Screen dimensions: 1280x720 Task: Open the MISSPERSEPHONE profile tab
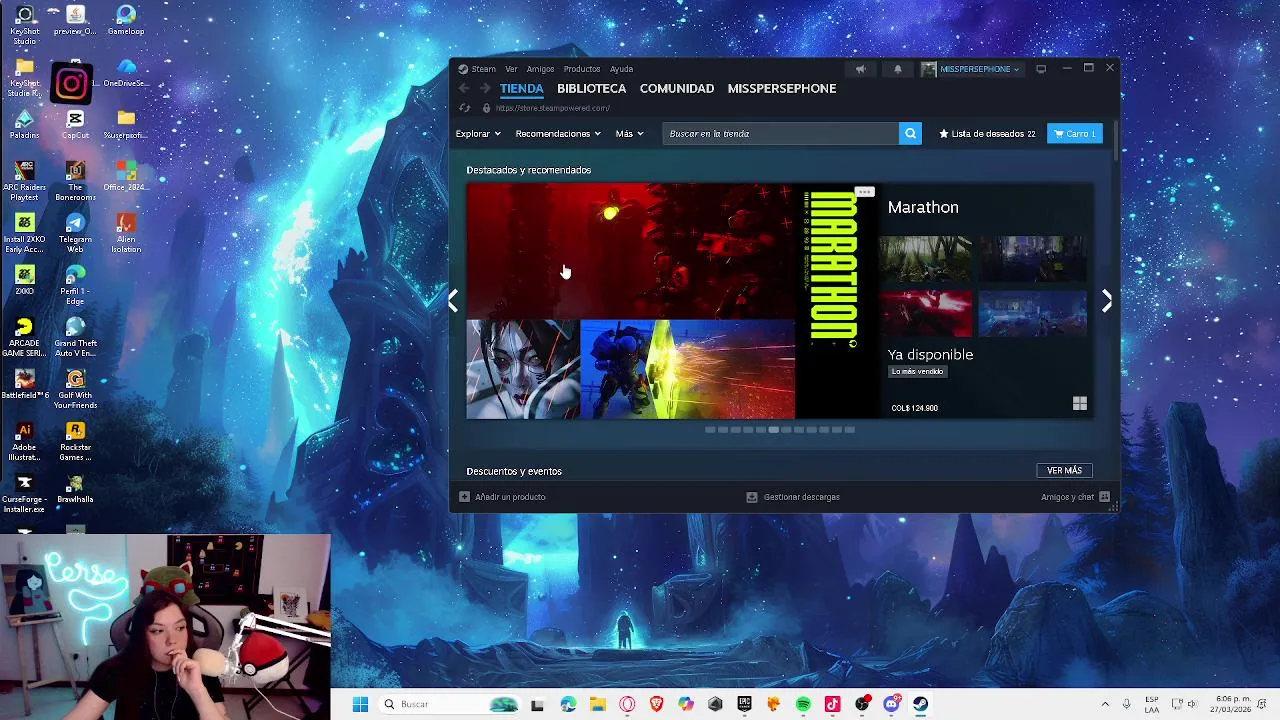pos(782,88)
